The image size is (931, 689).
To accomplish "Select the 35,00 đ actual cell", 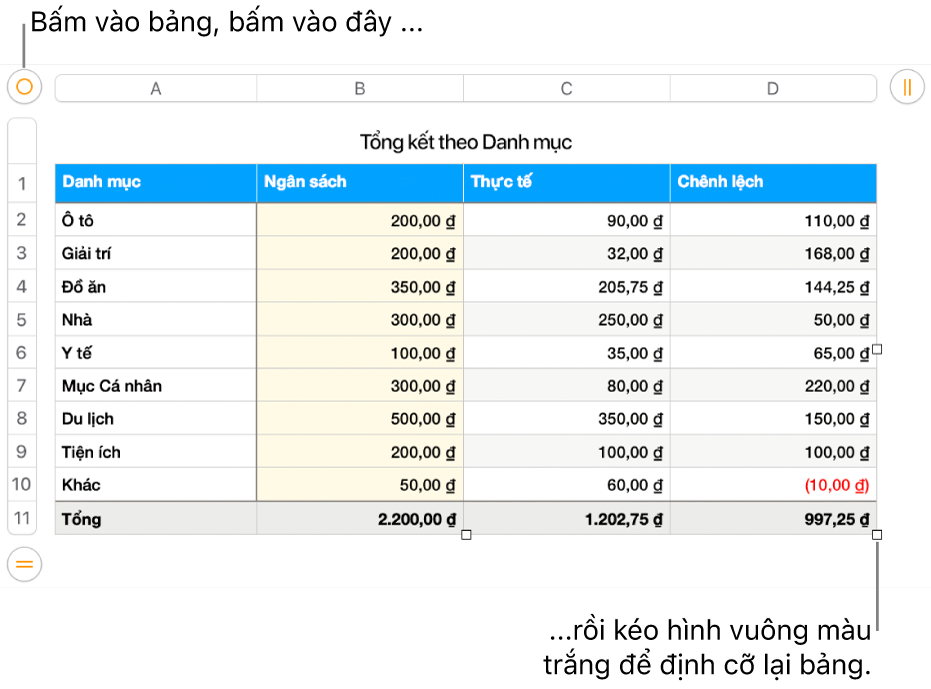I will [x=566, y=352].
